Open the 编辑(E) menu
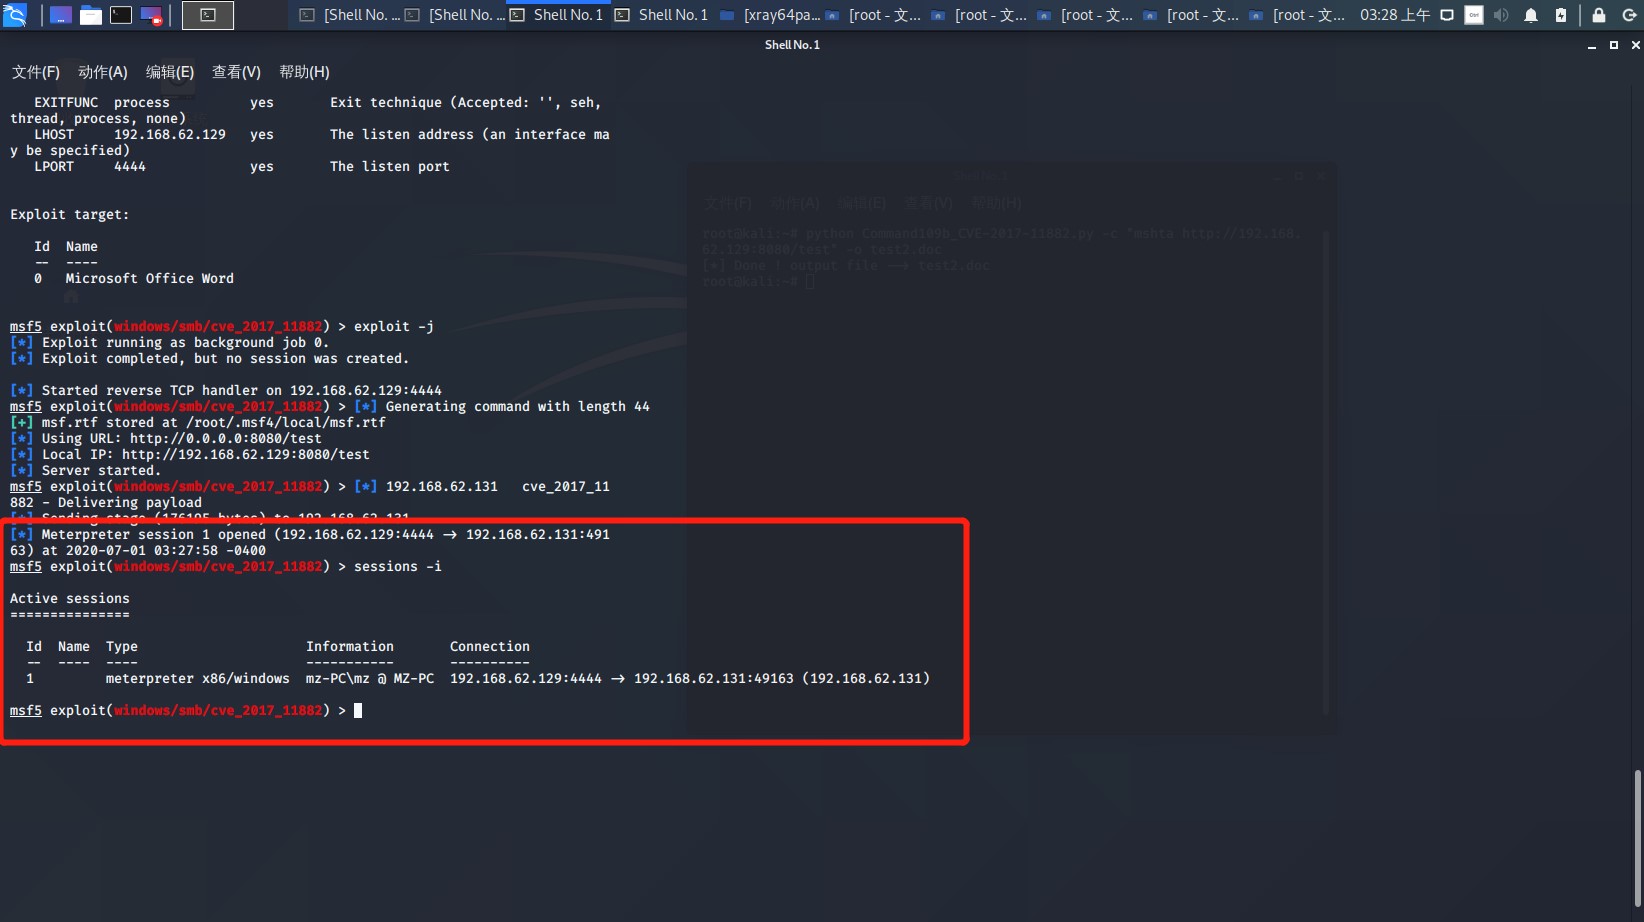Viewport: 1644px width, 922px height. point(170,72)
